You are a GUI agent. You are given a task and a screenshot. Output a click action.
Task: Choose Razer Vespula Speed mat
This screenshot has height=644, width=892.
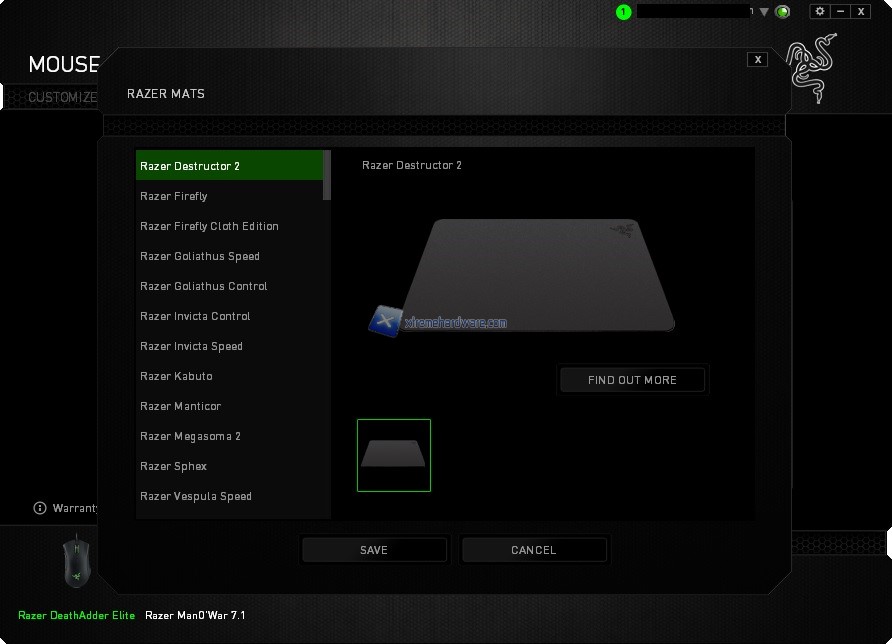196,496
